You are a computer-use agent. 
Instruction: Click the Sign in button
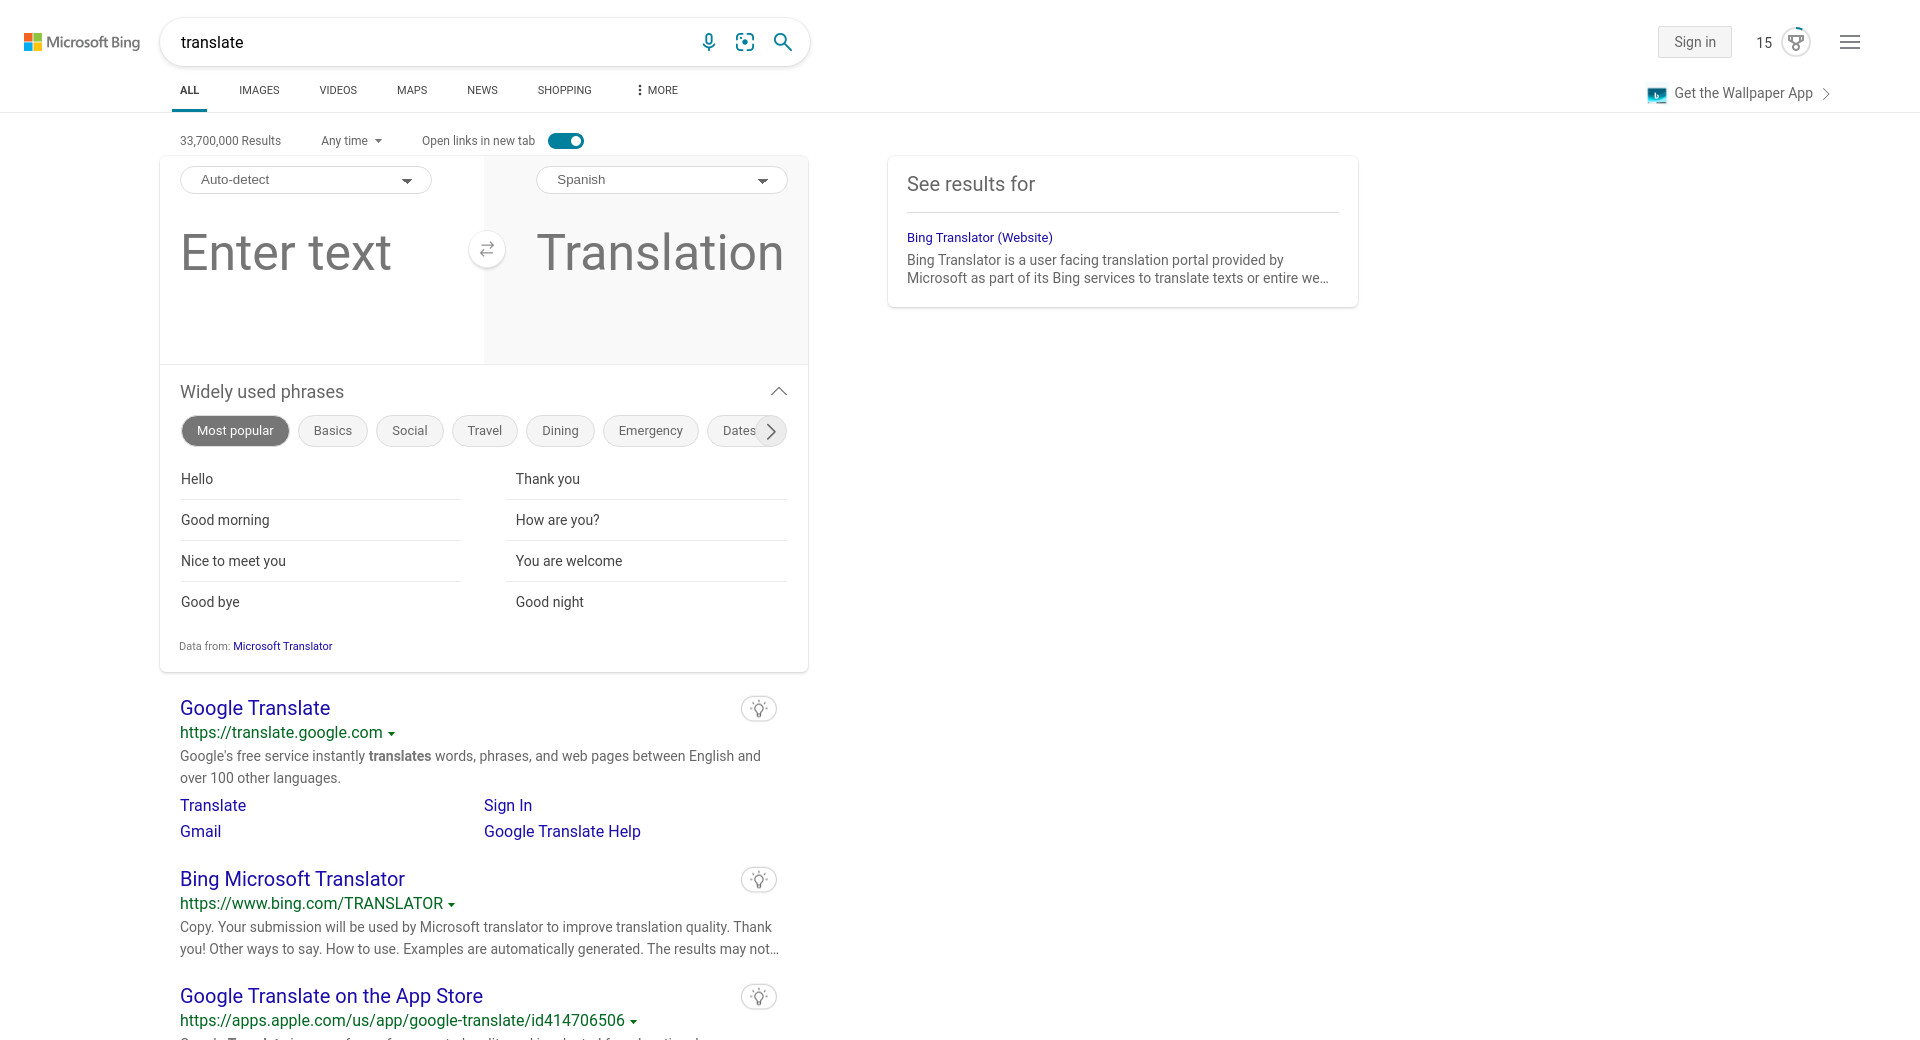point(1694,42)
